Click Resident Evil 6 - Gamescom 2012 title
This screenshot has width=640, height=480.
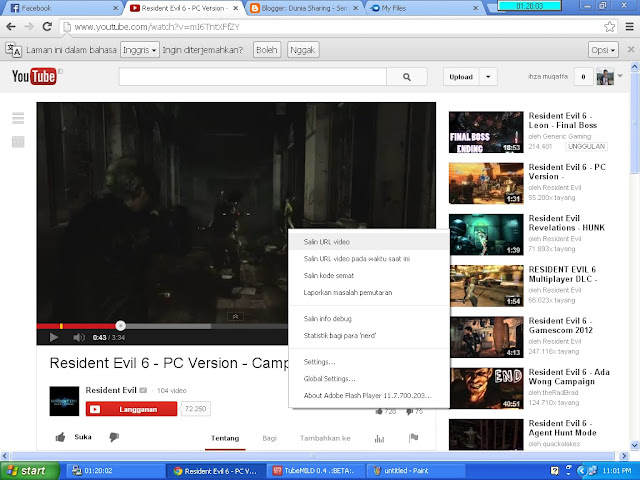[x=560, y=325]
